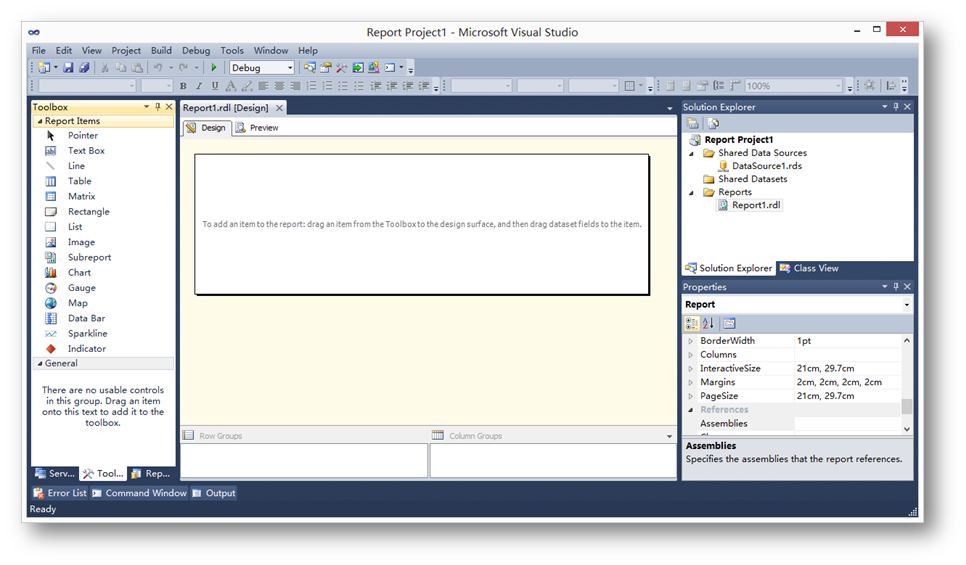Open the Command Window pane
This screenshot has height=565, width=966.
point(139,493)
